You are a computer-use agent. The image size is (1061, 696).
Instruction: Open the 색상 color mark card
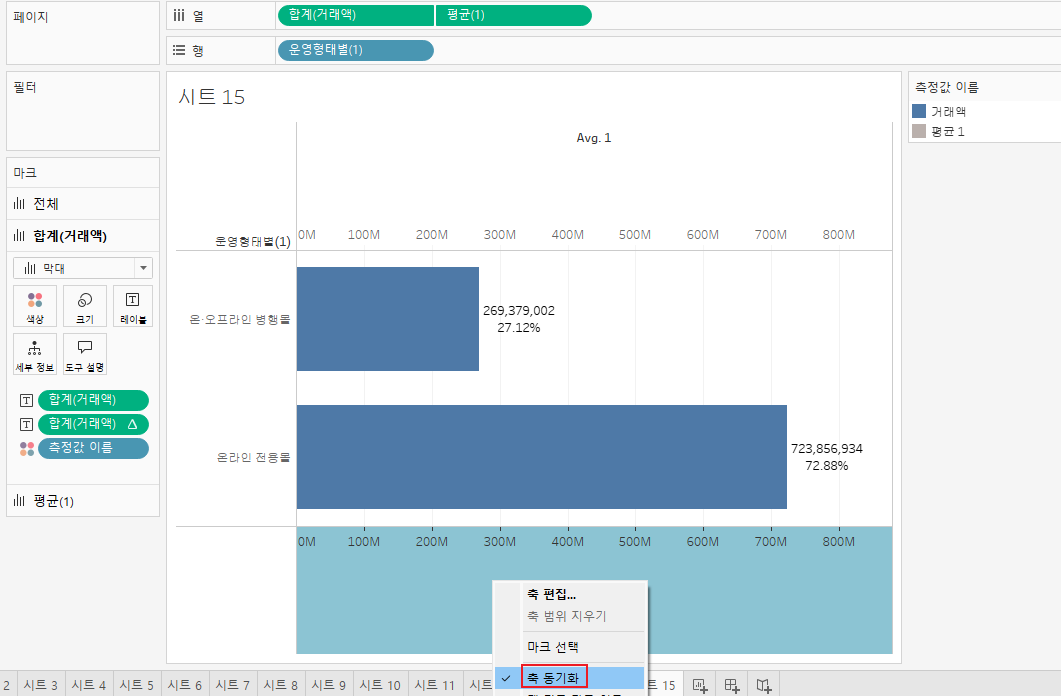click(x=35, y=306)
